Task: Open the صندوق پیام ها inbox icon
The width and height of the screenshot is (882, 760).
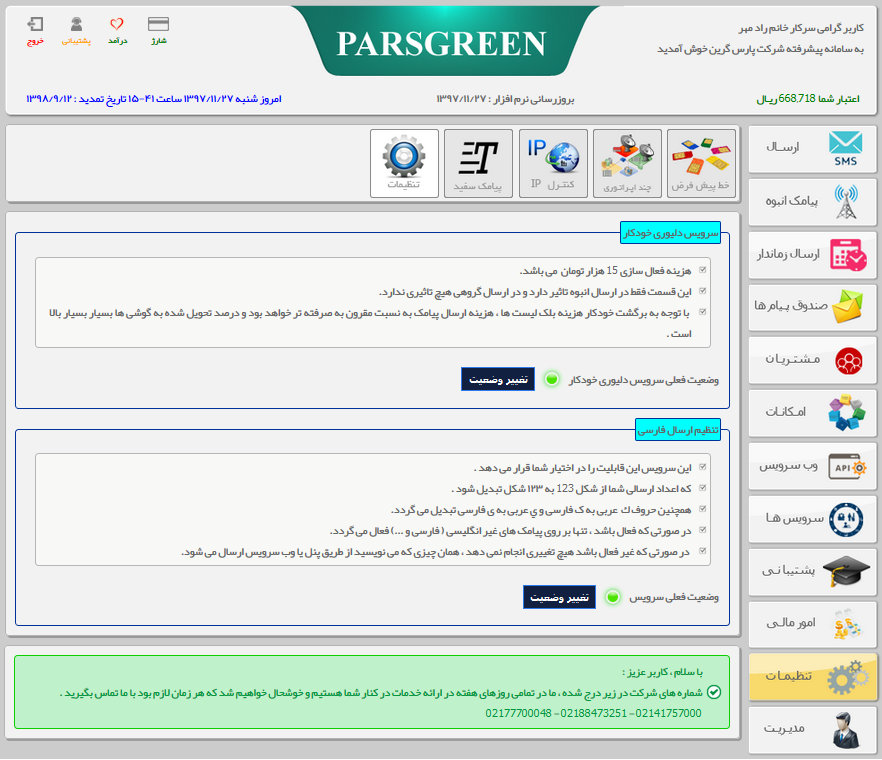Action: pos(812,307)
